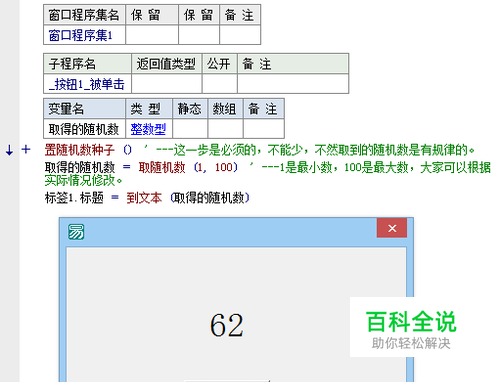The width and height of the screenshot is (500, 382).
Task: Expand the plus sign beside 置随机数种子
Action: [26, 149]
